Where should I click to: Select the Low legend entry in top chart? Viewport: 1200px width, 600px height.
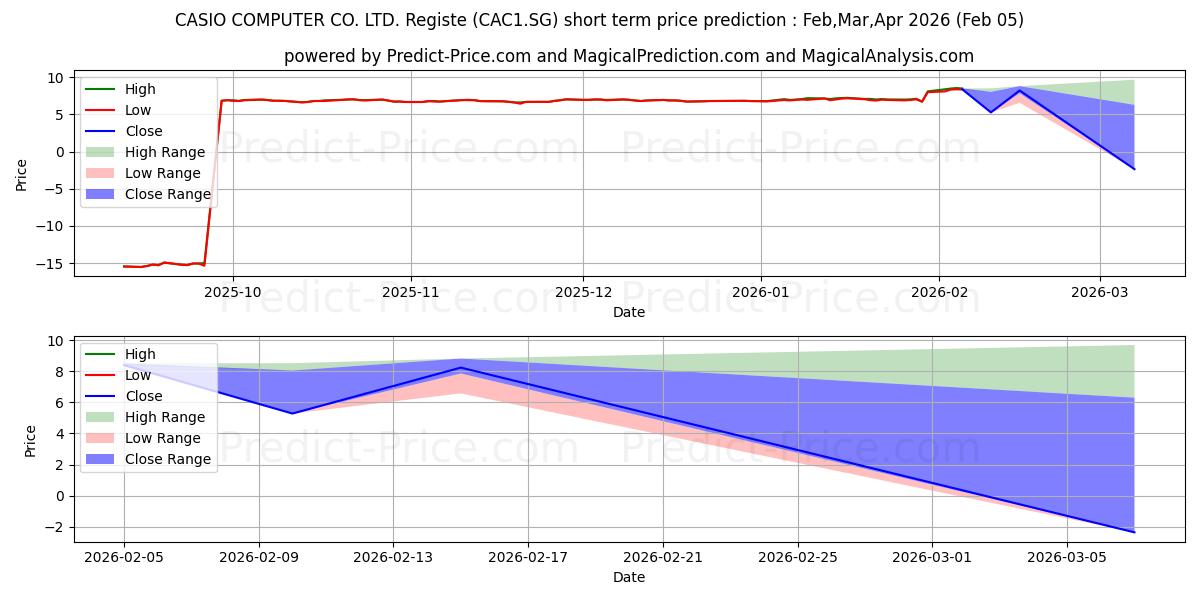[139, 111]
